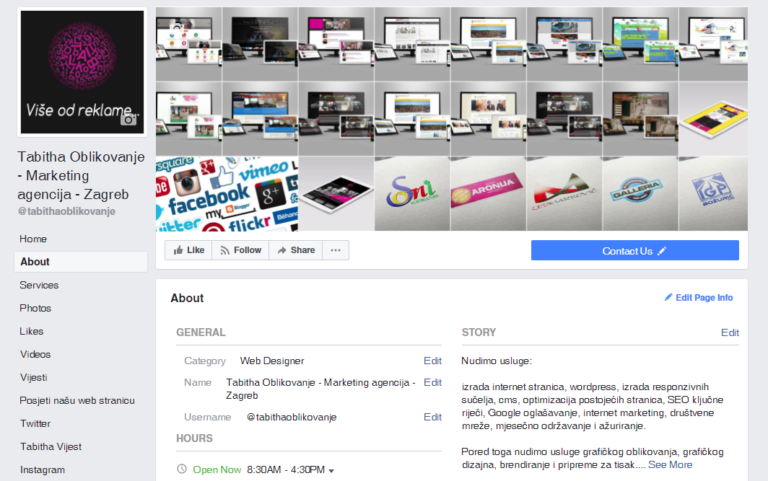Open Videos from the sidebar menu
The width and height of the screenshot is (768, 481).
point(35,354)
